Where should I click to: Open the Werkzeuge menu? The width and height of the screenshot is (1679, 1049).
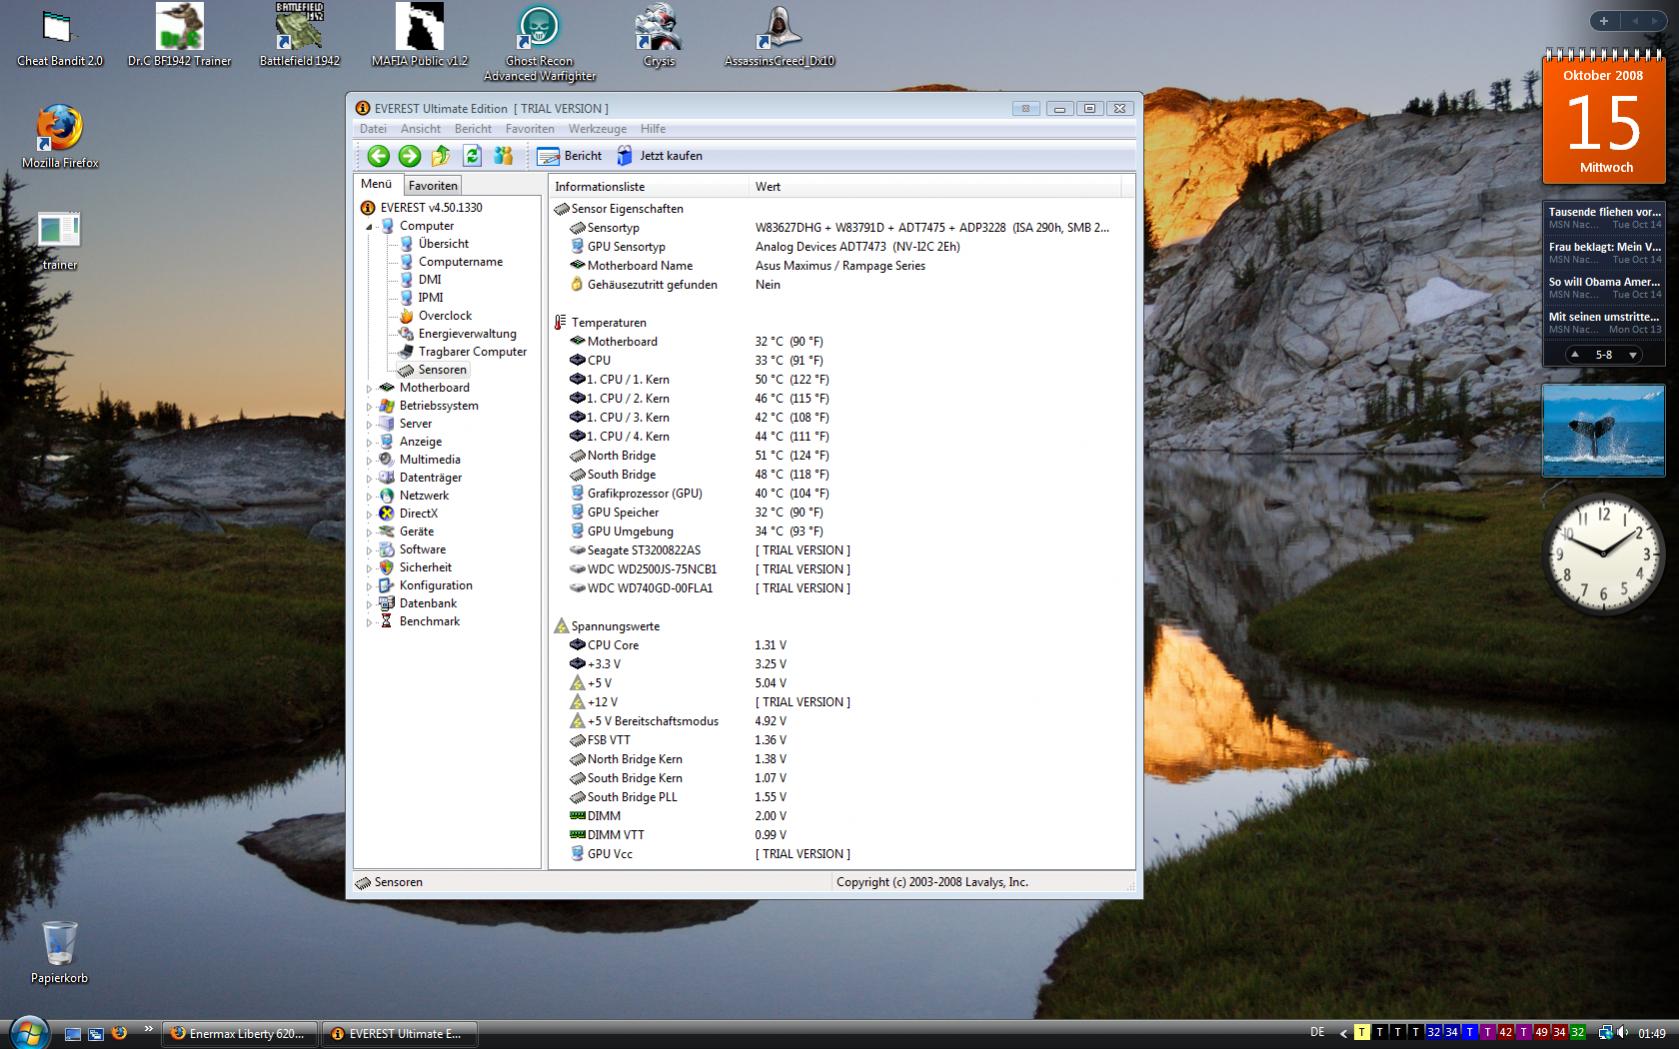[x=598, y=129]
